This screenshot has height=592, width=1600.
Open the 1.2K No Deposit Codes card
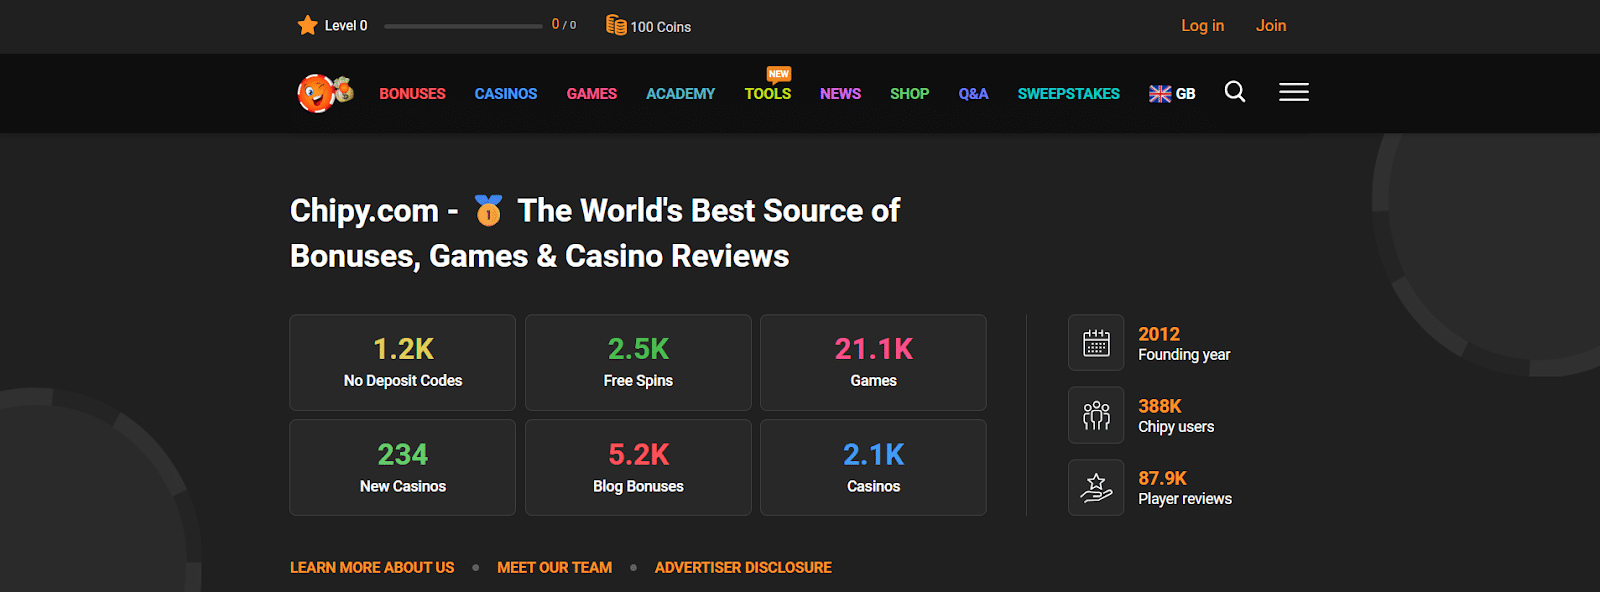click(x=403, y=363)
